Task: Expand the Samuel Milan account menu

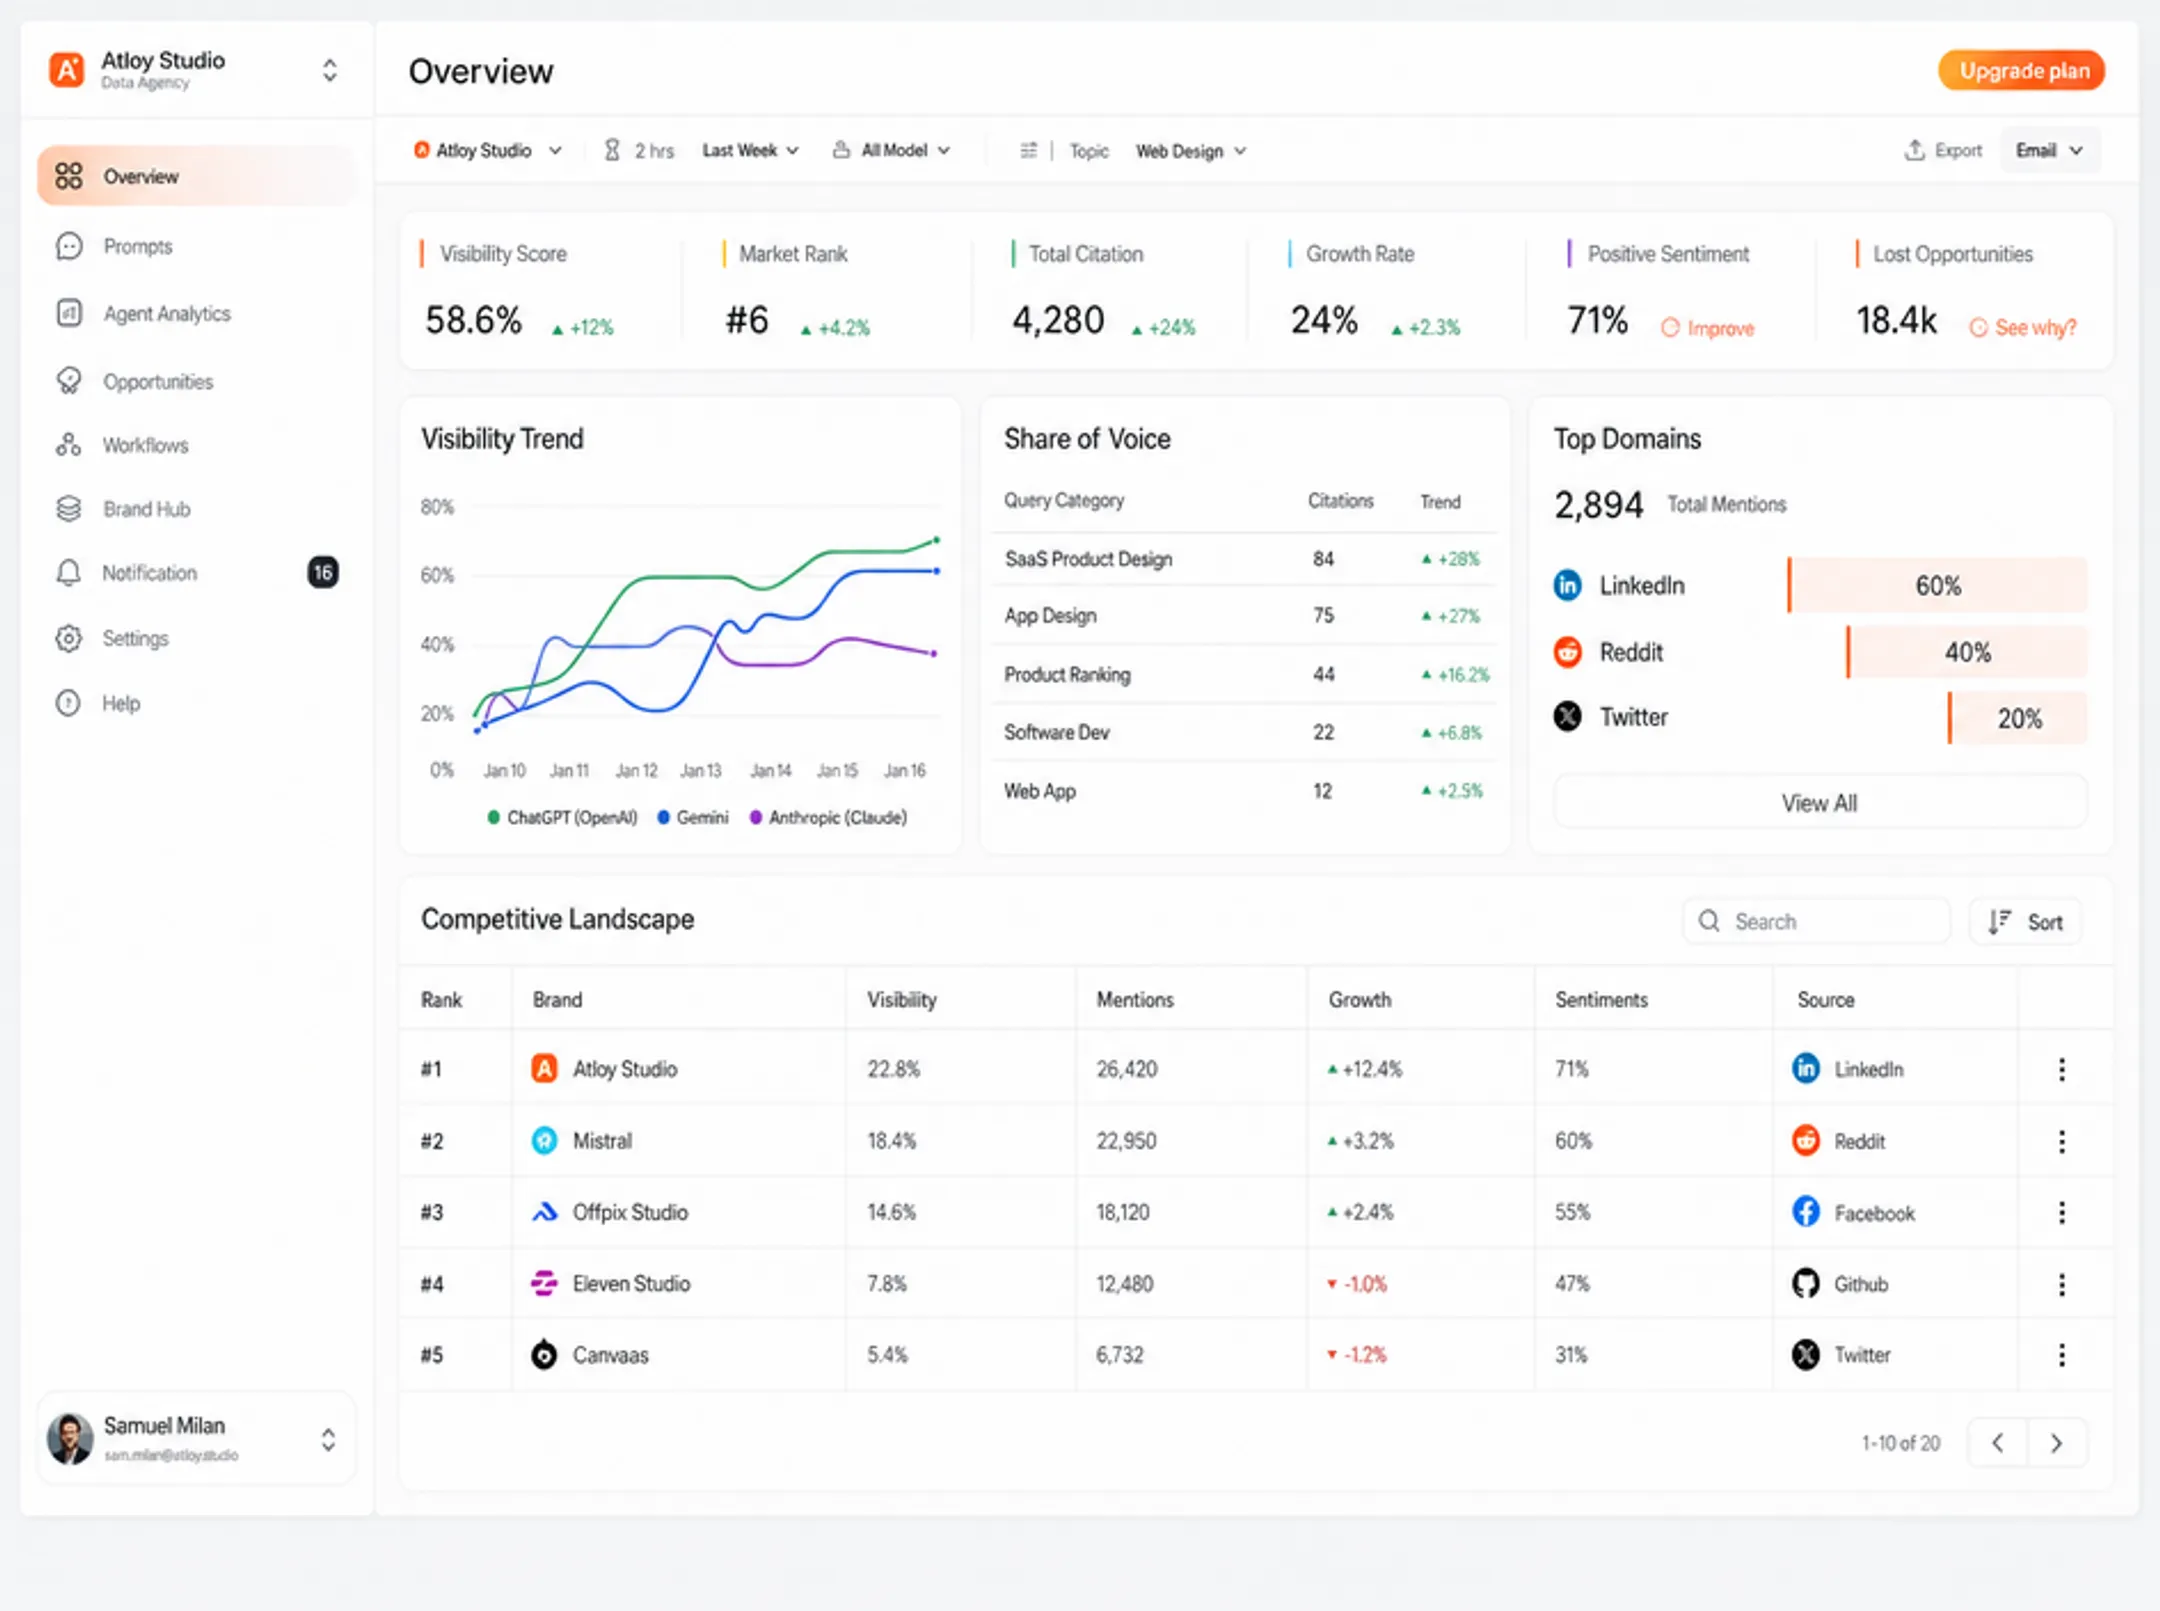Action: (328, 1440)
